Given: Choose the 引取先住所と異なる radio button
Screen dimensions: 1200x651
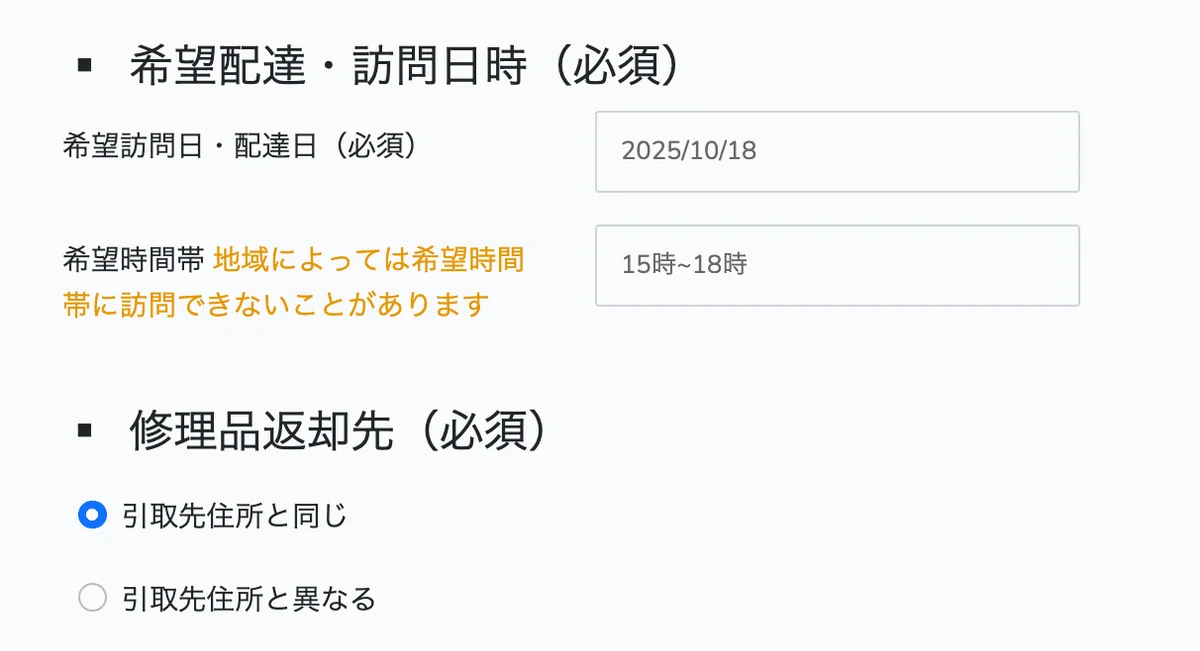Looking at the screenshot, I should [92, 598].
